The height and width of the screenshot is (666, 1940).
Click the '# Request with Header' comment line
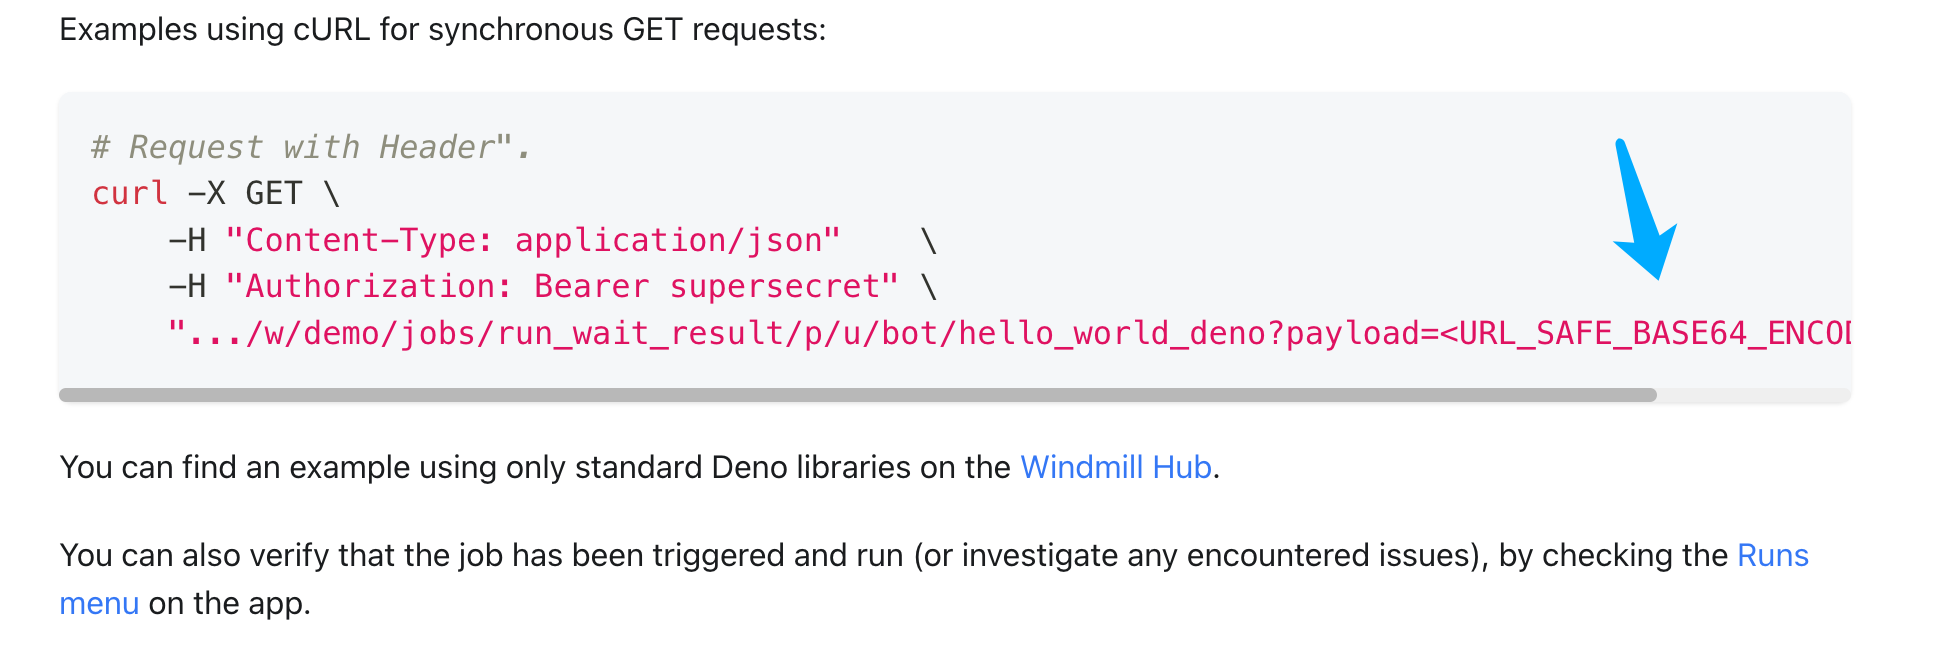click(310, 147)
